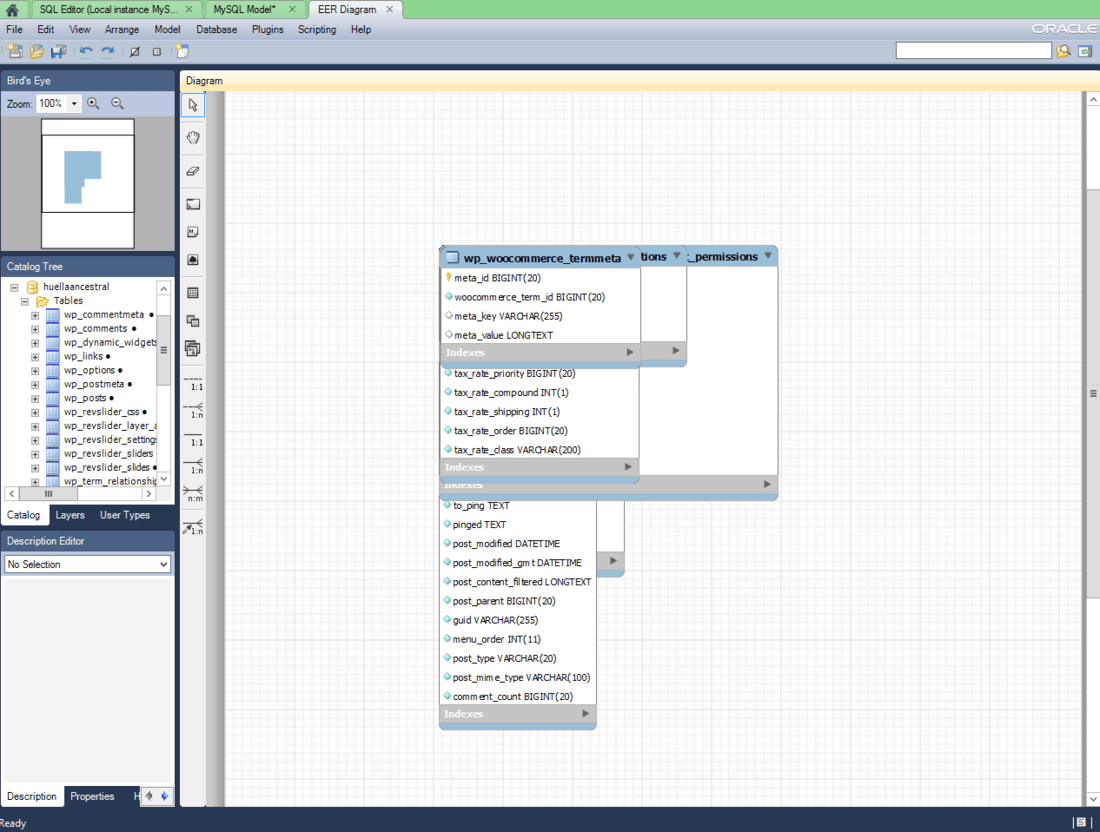Screen dimensions: 1100x832
Task: Expand the wp_commentmeta table node
Action: (x=35, y=315)
